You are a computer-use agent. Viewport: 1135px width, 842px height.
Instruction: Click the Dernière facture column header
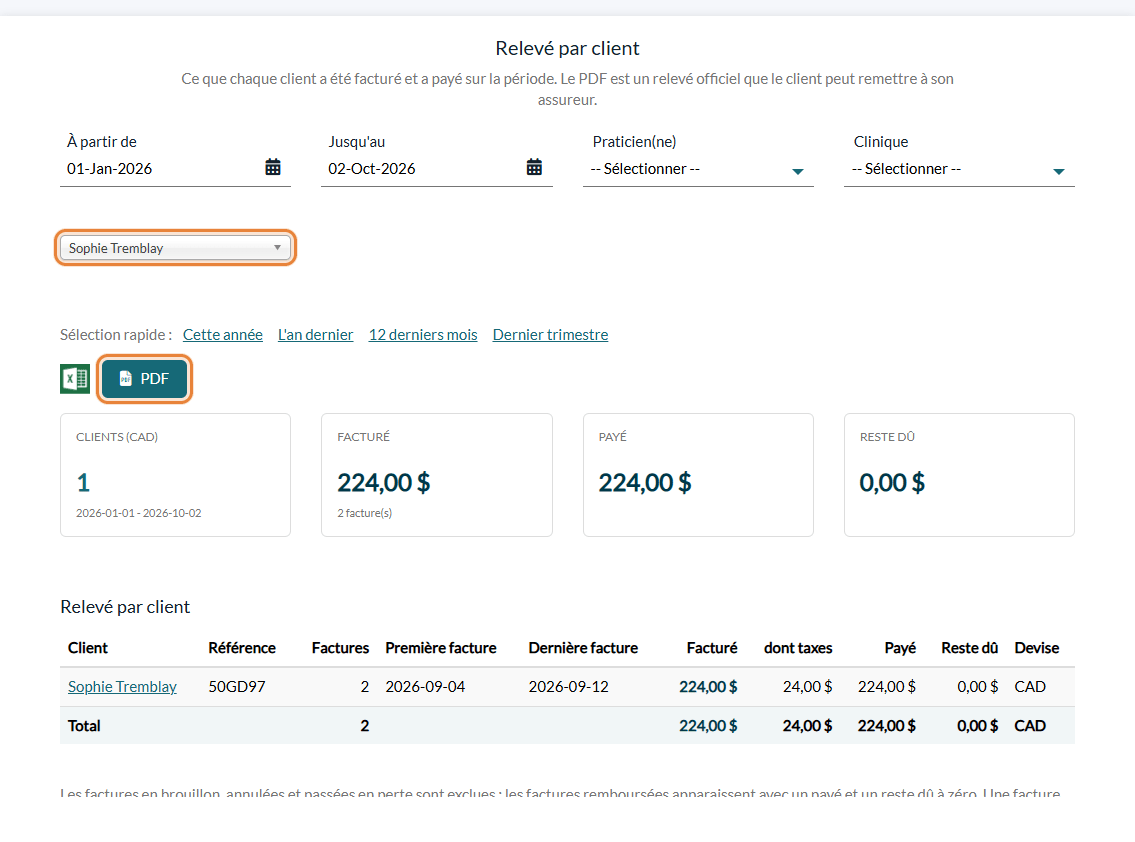coord(583,648)
